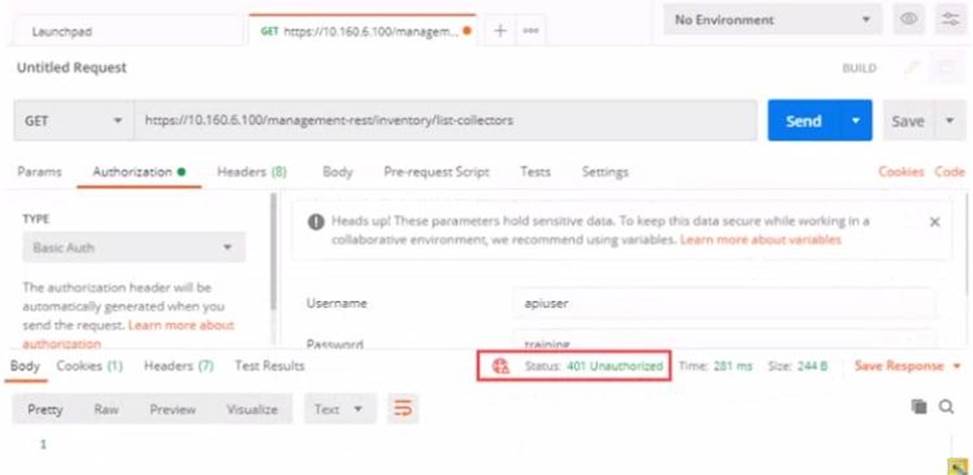Click the BUILD mode label
Screen dimensions: 973x475
point(859,68)
